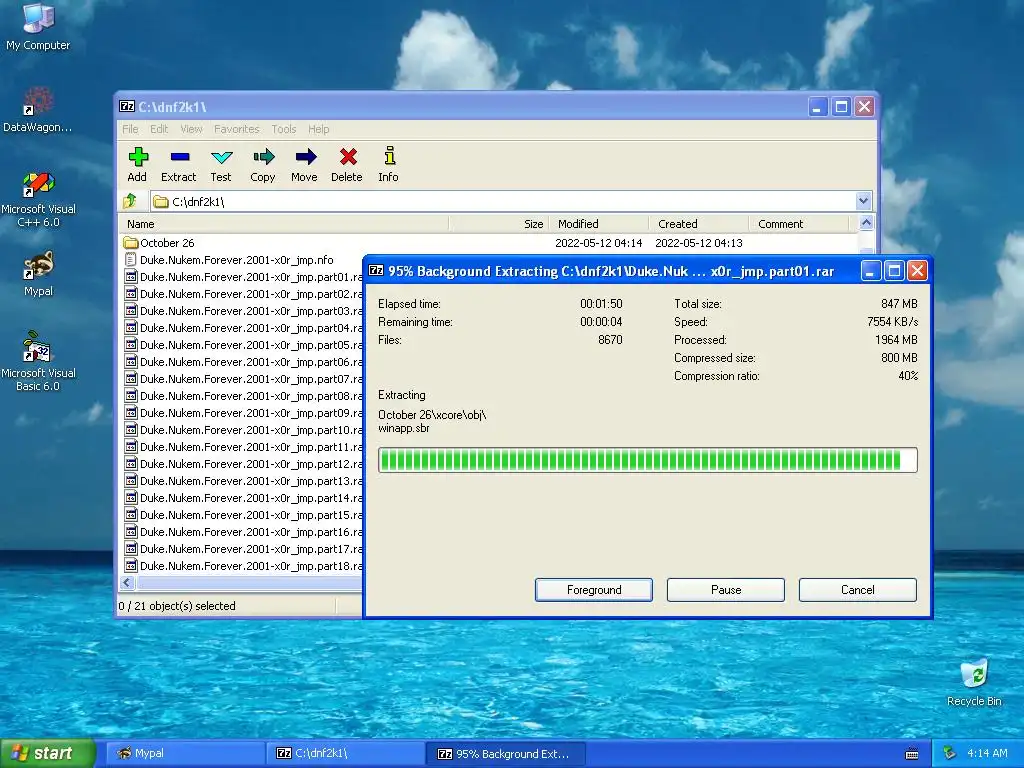The height and width of the screenshot is (768, 1024).
Task: Switch to C:\dnf2k1\ taskbar button
Action: point(345,753)
